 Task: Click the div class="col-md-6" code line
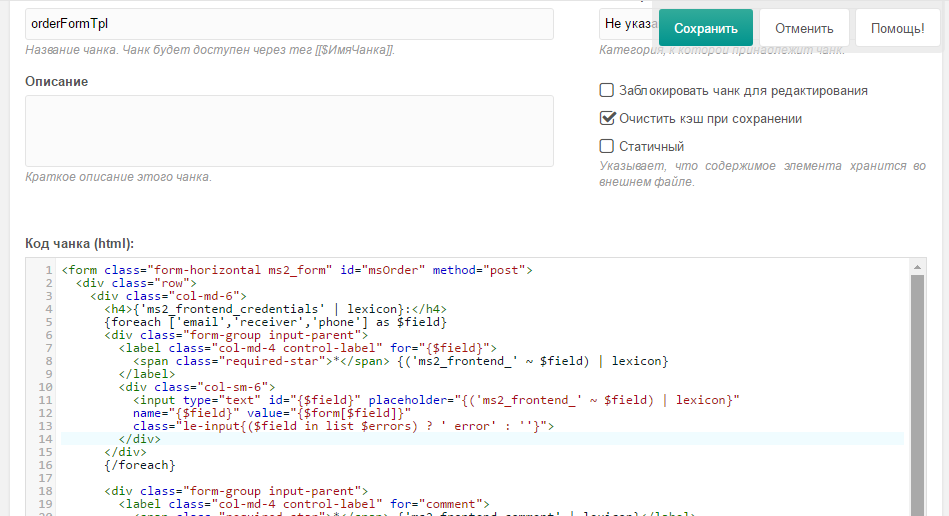pyautogui.click(x=168, y=296)
